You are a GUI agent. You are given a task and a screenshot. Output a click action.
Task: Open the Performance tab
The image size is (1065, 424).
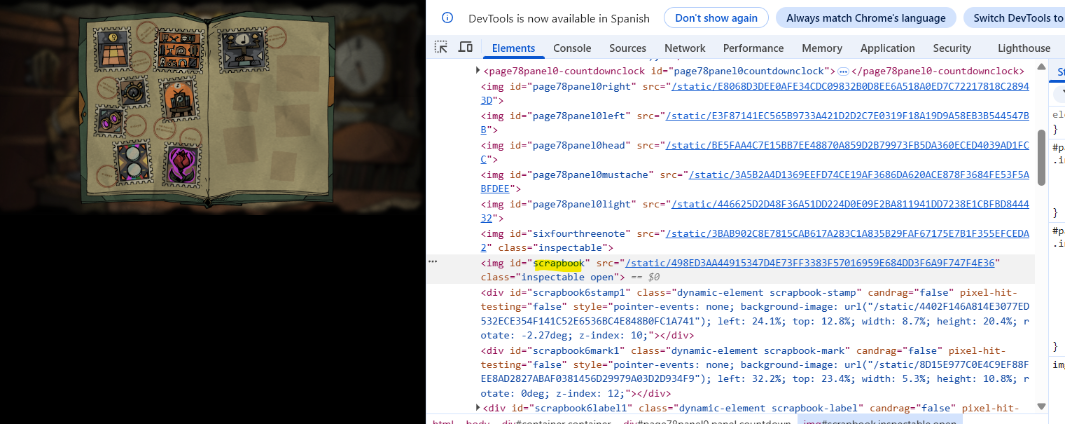pos(753,48)
